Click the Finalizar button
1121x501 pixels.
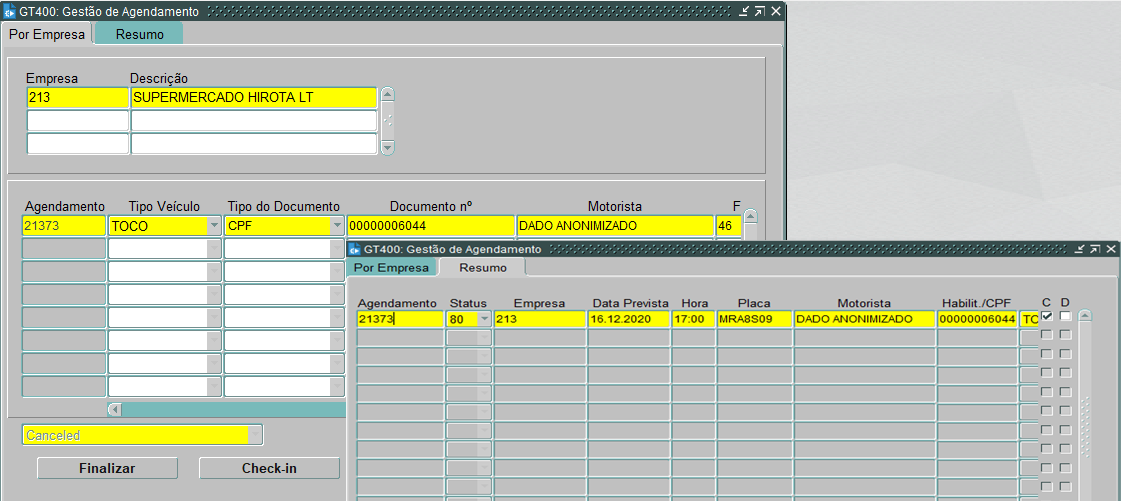coord(107,468)
